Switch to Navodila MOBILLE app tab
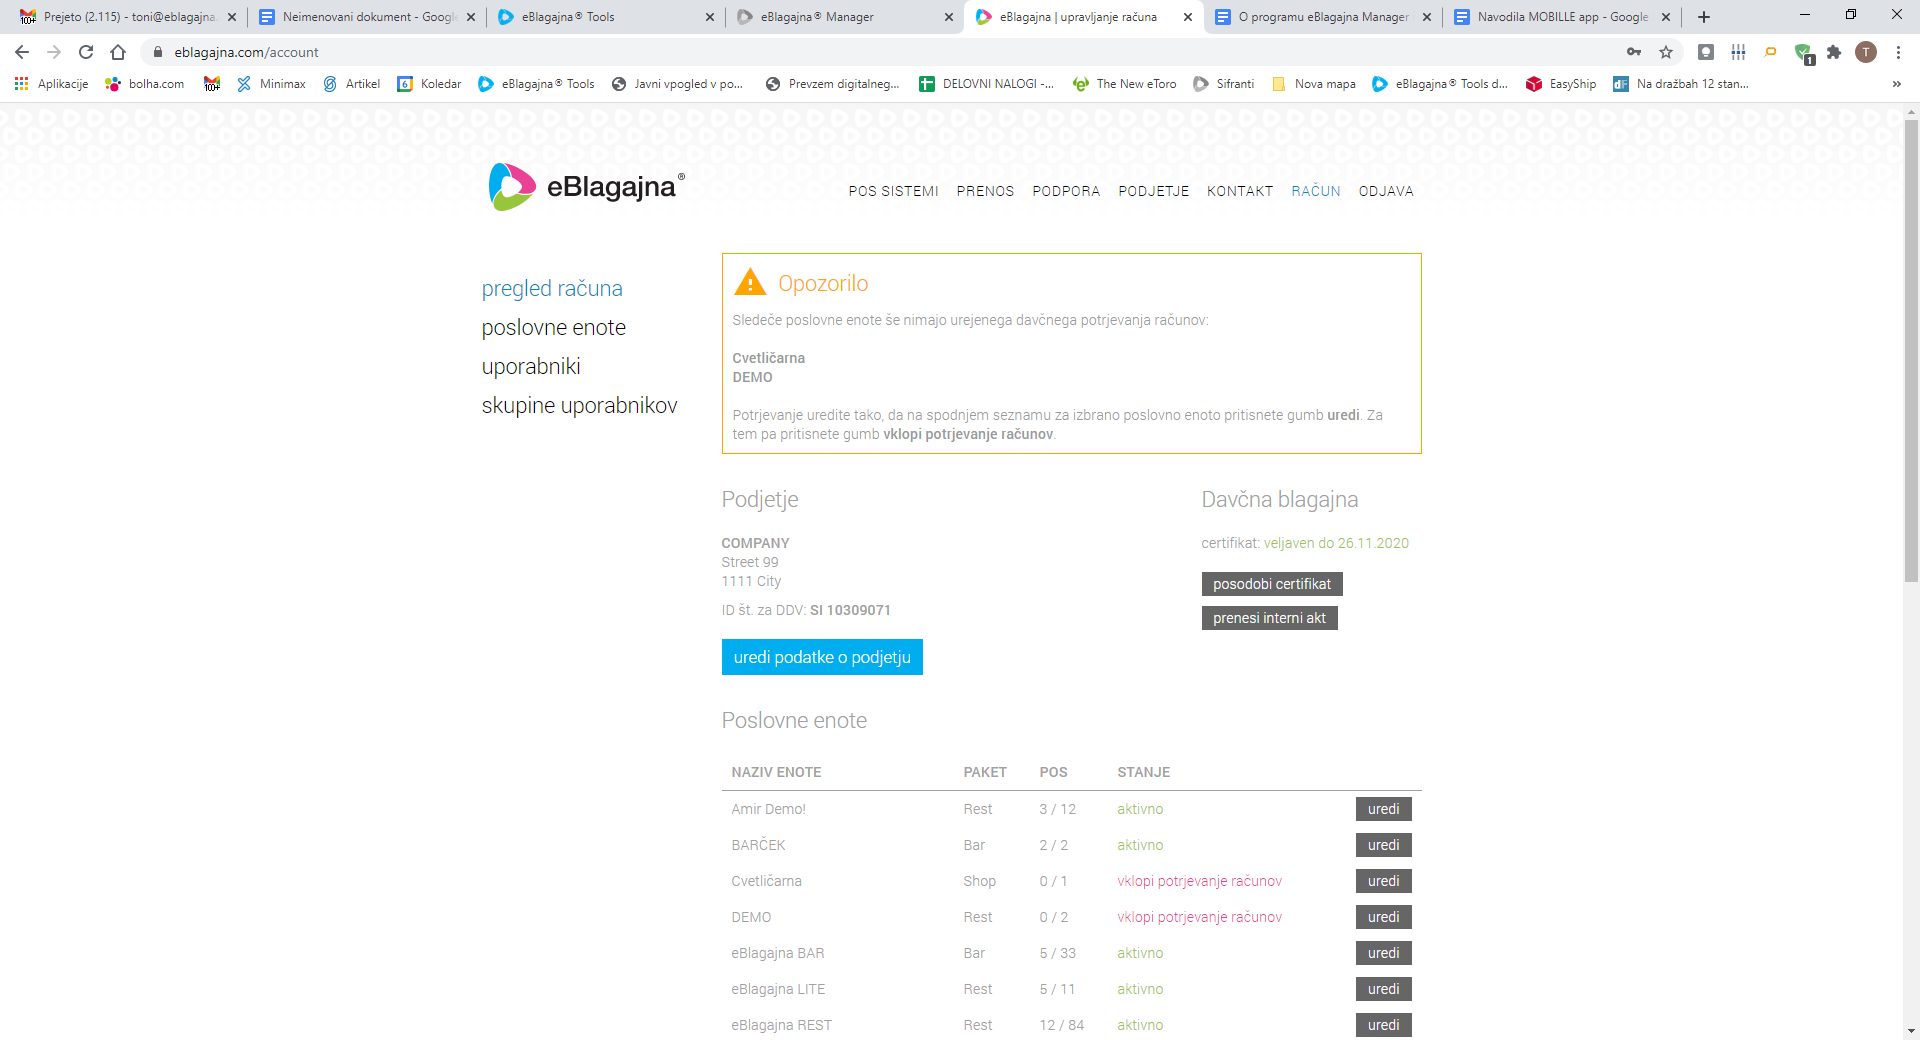 [x=1561, y=17]
